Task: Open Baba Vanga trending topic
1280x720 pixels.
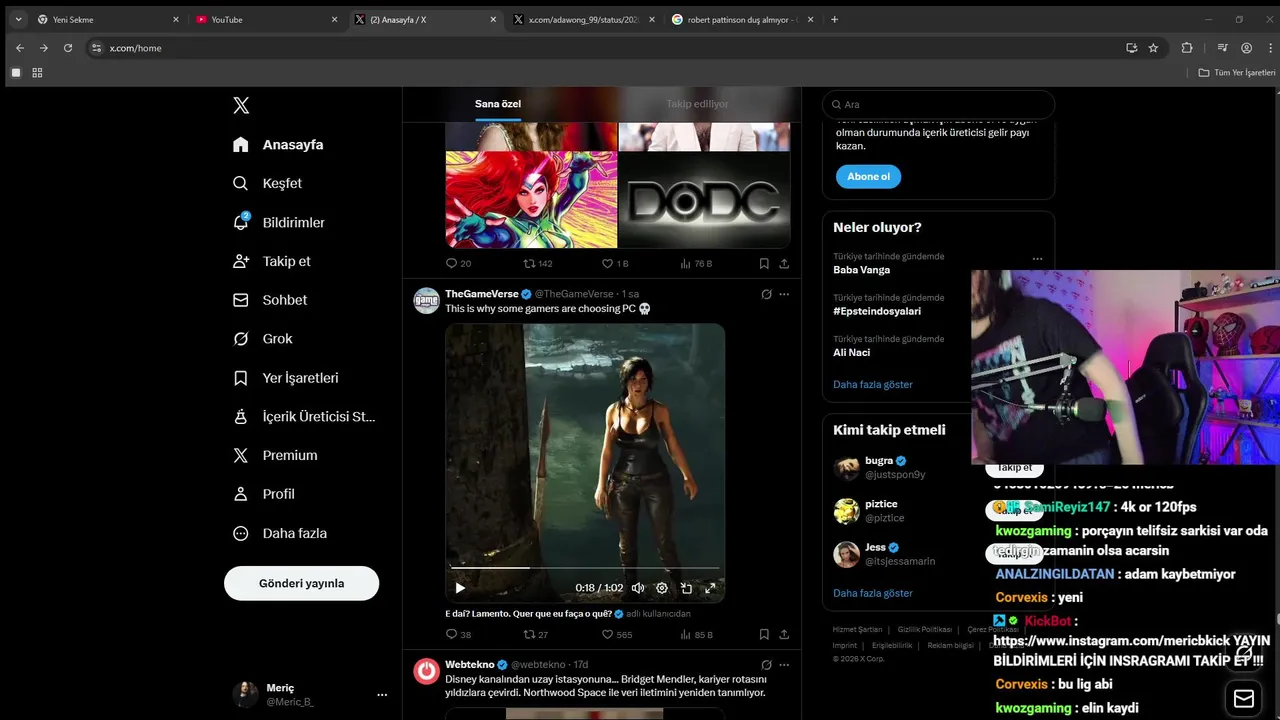Action: coord(861,270)
